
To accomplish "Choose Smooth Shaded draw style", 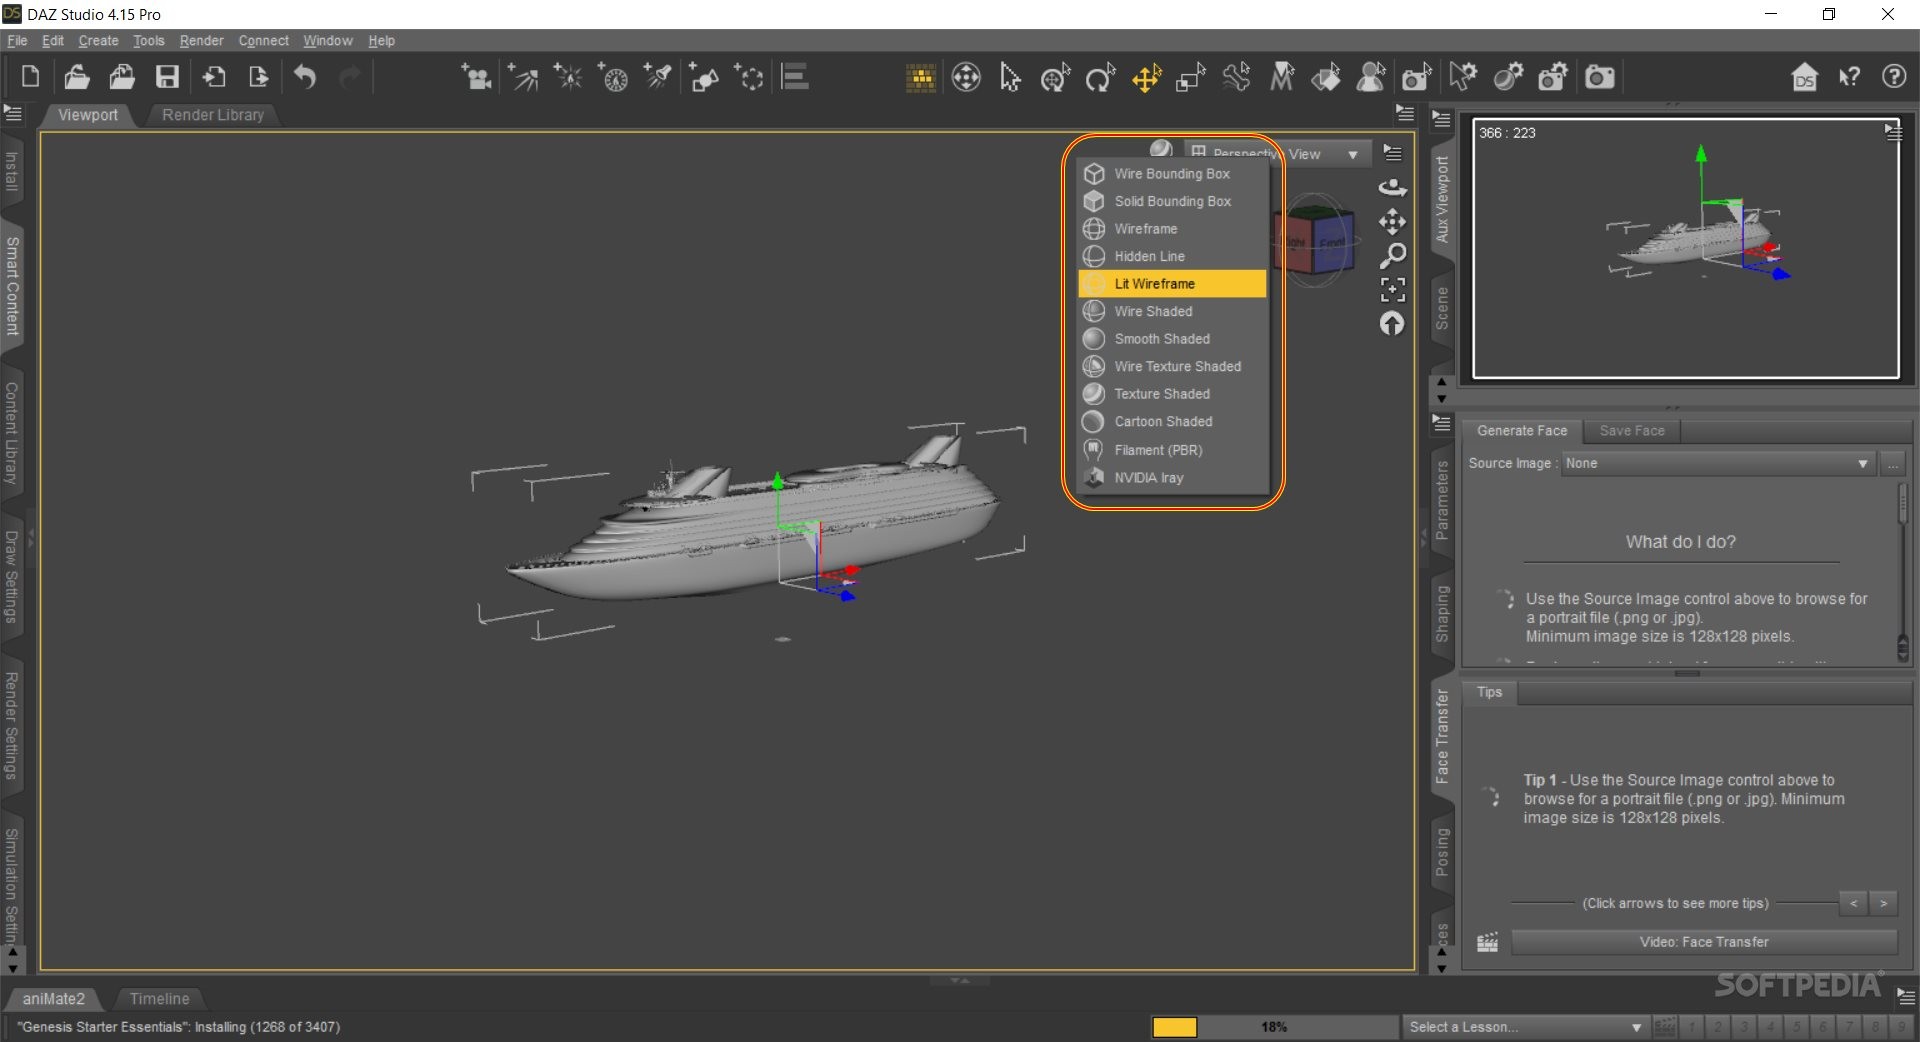I will click(x=1172, y=339).
